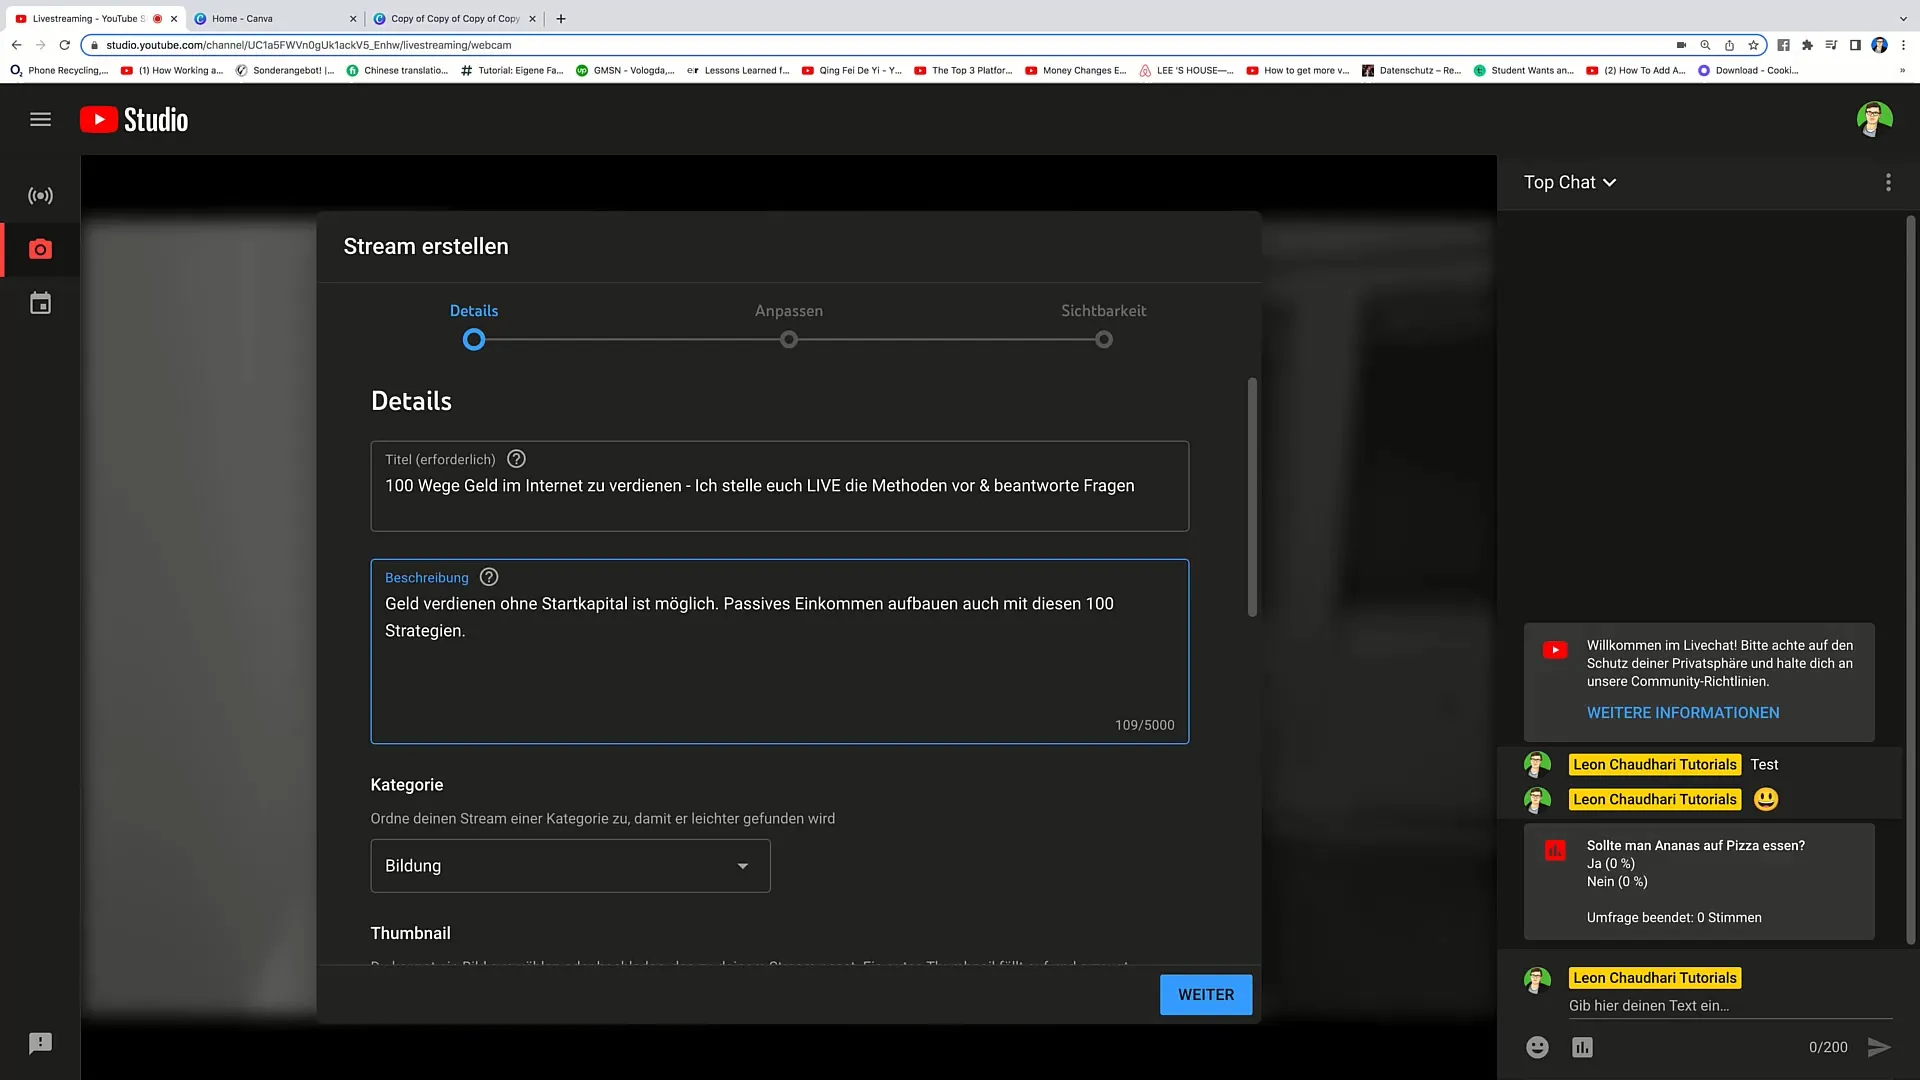1920x1080 pixels.
Task: Click the YouTube Studio menu hamburger icon
Action: point(41,119)
